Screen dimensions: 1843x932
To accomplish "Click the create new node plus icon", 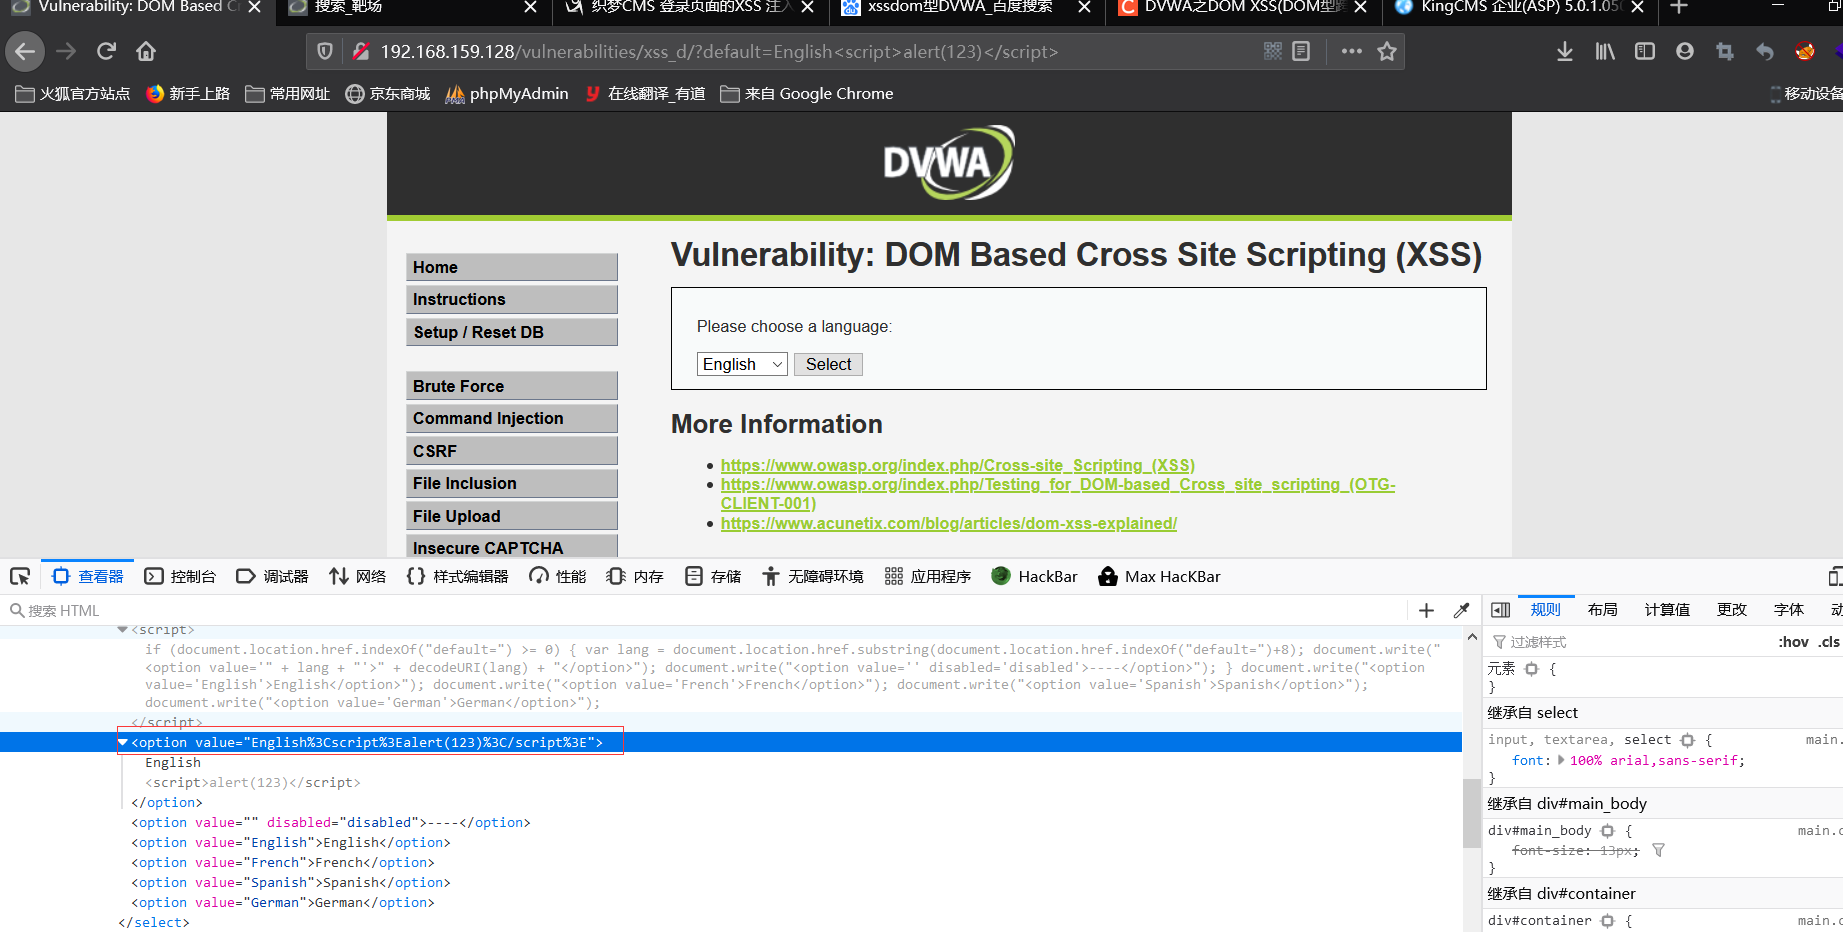I will pos(1427,611).
